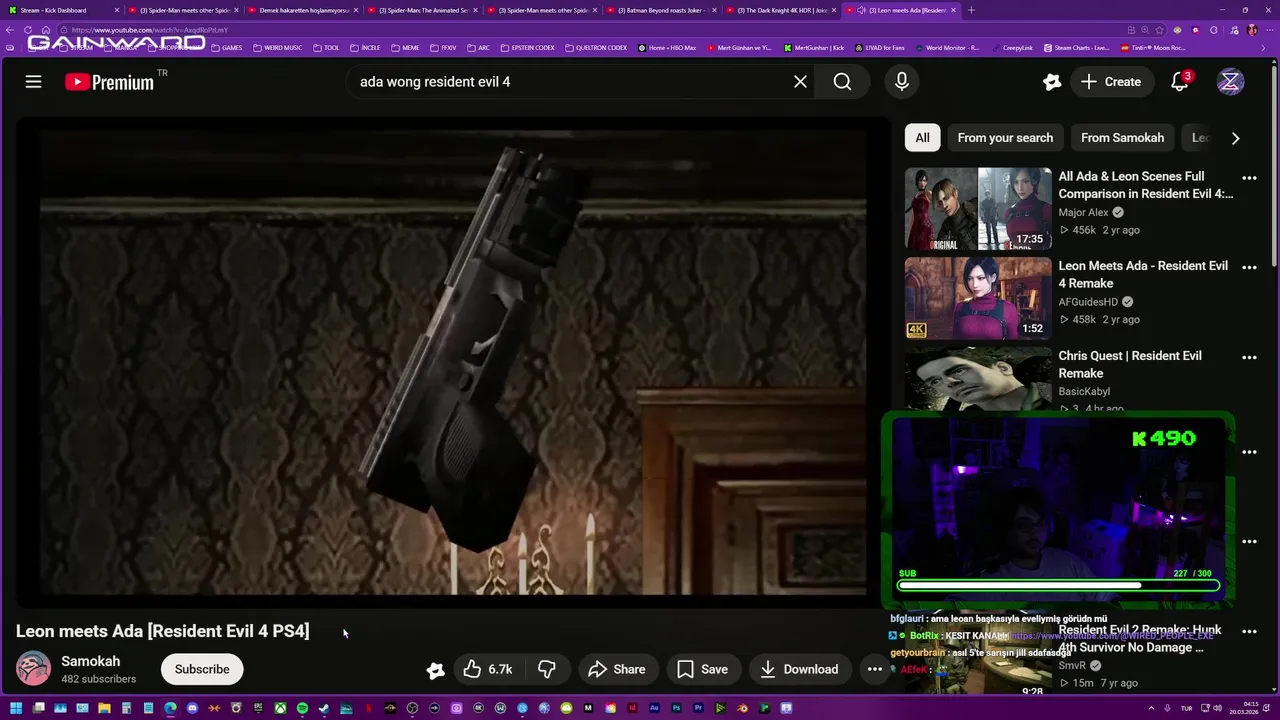Start voice search with the microphone
1280x720 pixels.
coord(902,82)
